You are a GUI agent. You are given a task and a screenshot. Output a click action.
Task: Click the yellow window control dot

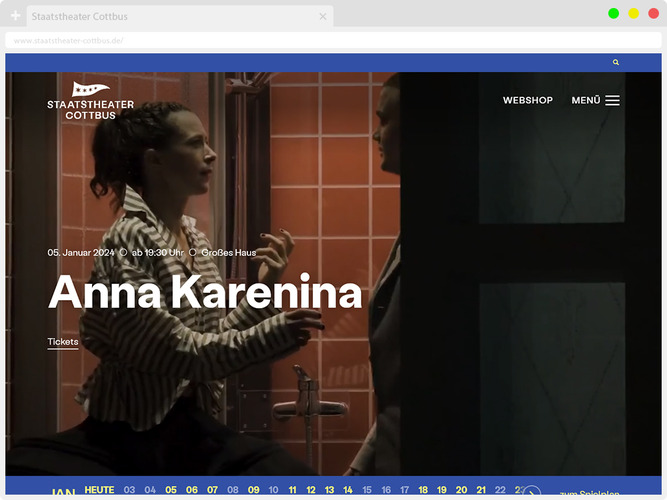coord(634,13)
